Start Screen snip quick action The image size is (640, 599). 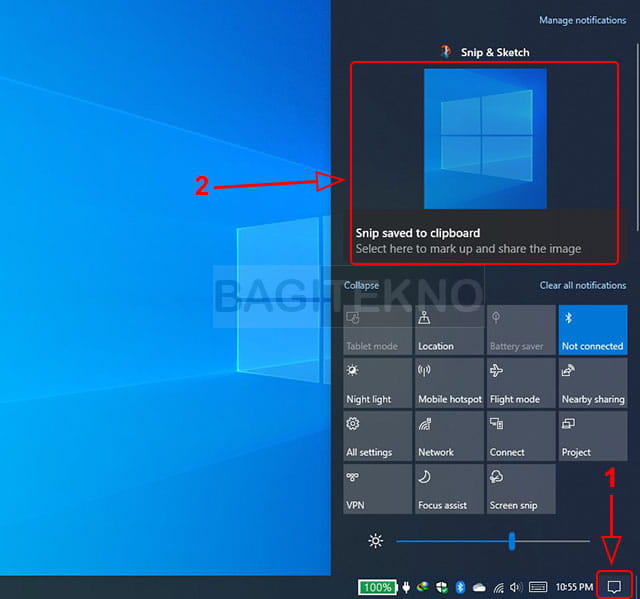point(521,489)
